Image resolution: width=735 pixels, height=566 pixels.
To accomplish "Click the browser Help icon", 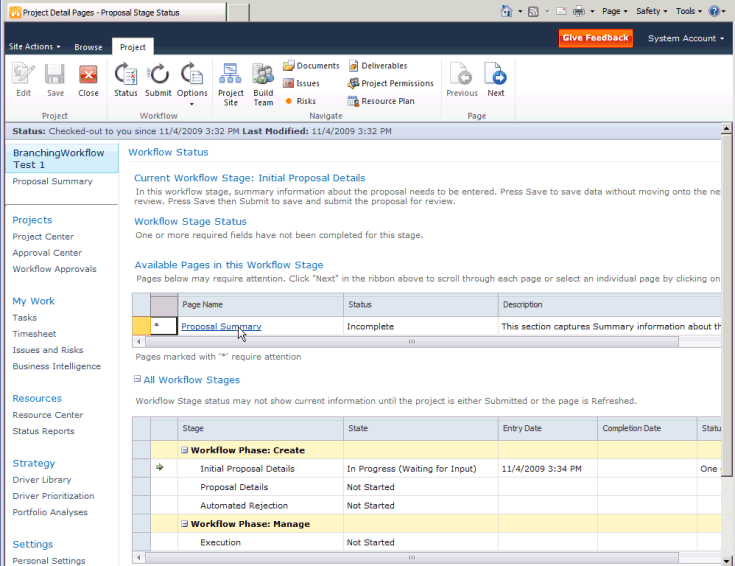I will pyautogui.click(x=714, y=11).
